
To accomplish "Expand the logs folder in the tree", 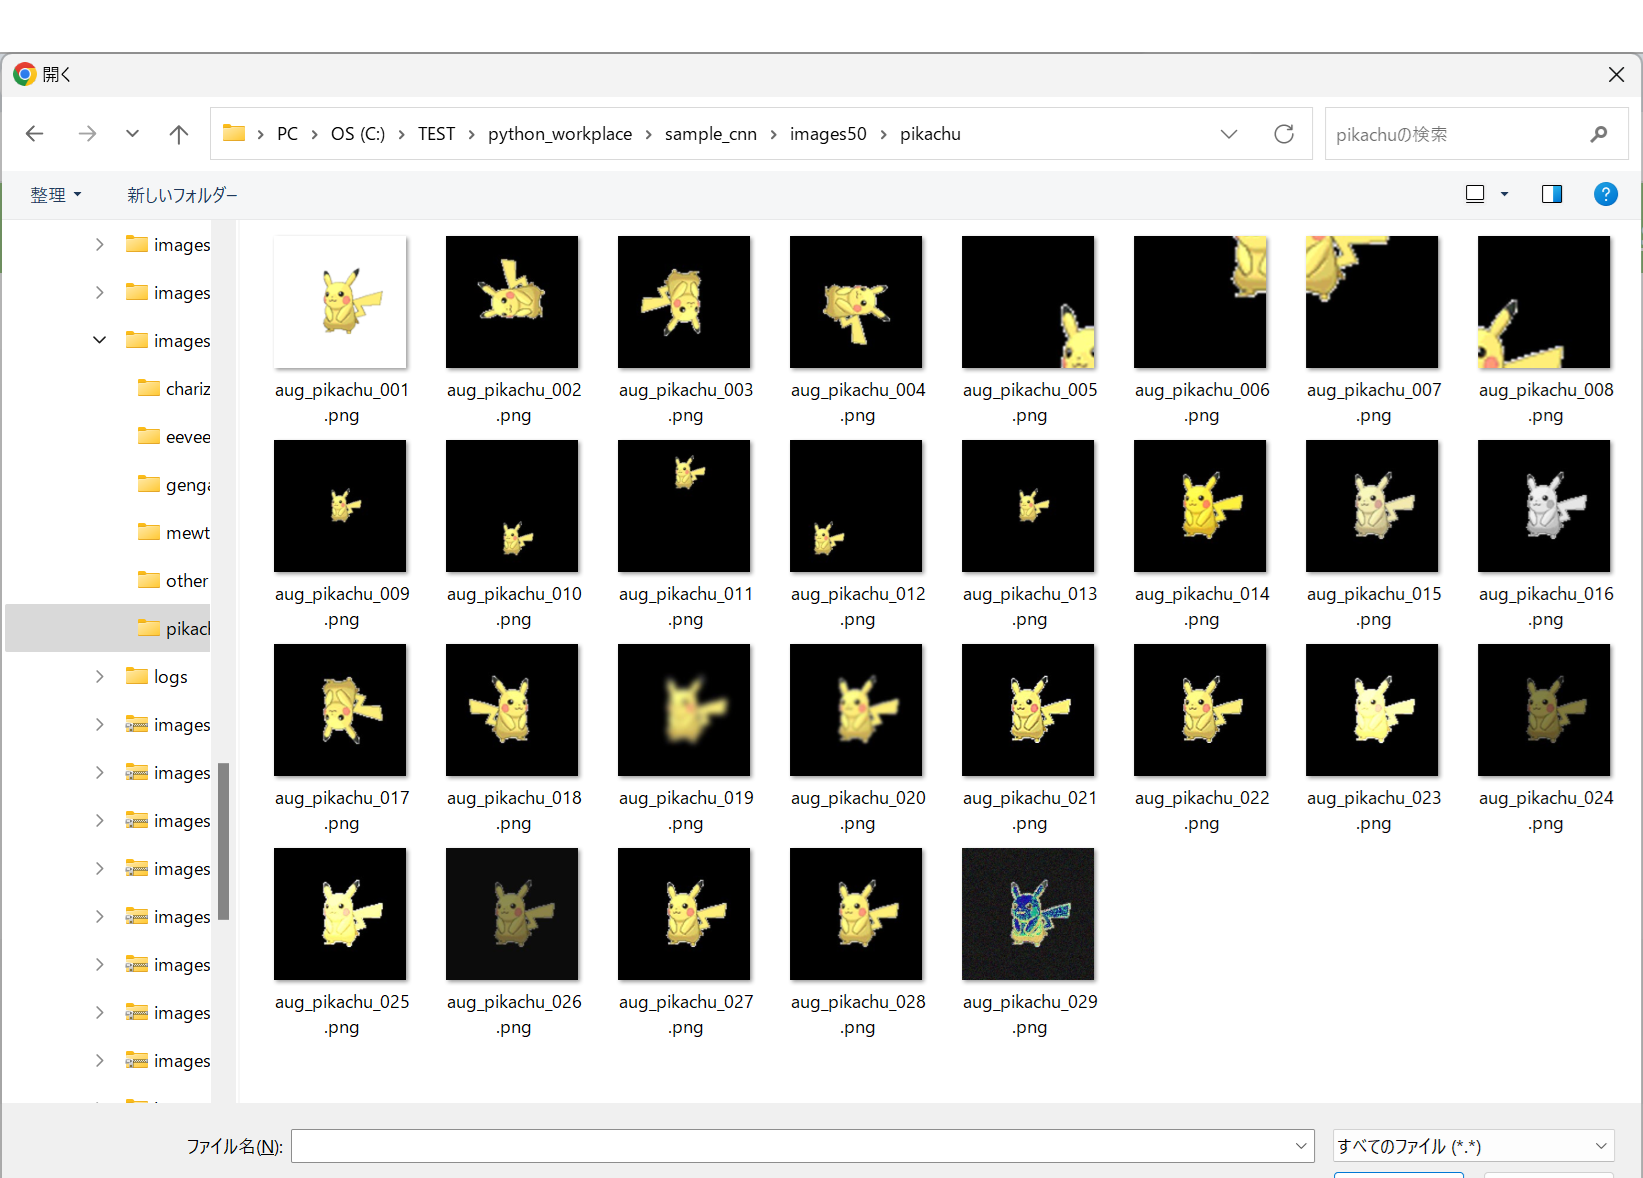I will click(99, 676).
